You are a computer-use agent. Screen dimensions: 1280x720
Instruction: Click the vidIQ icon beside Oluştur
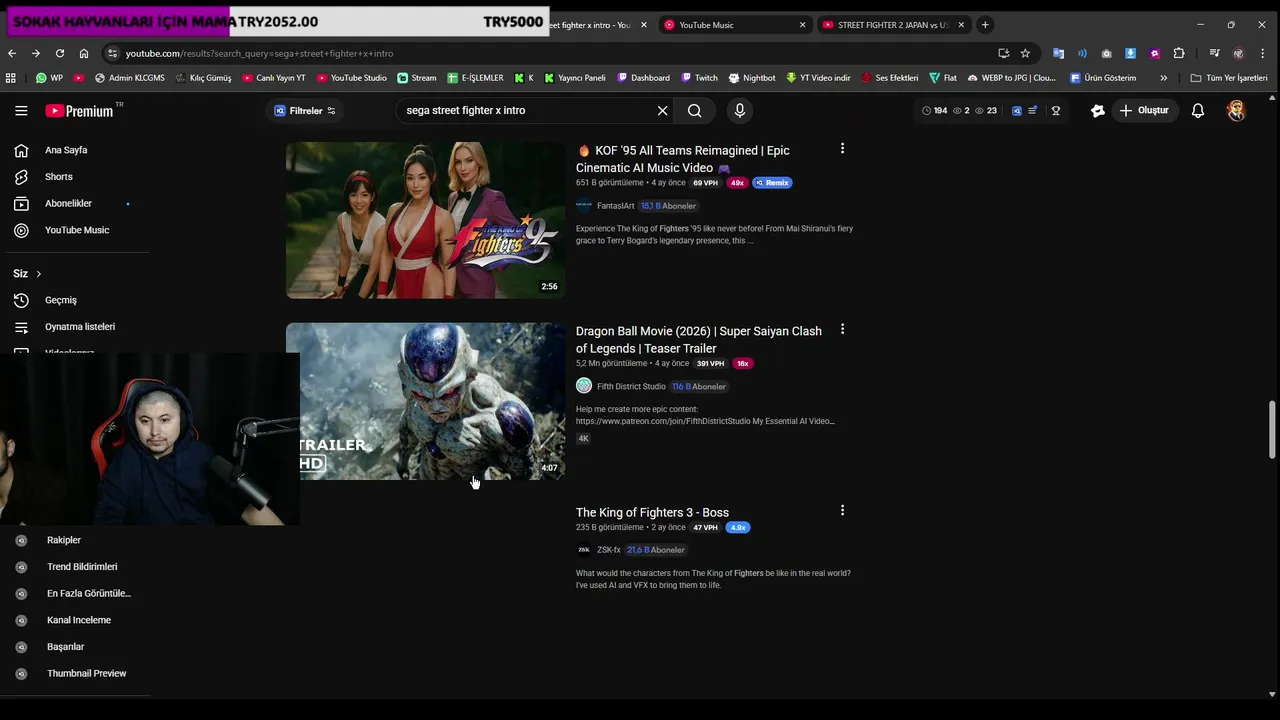[1097, 111]
